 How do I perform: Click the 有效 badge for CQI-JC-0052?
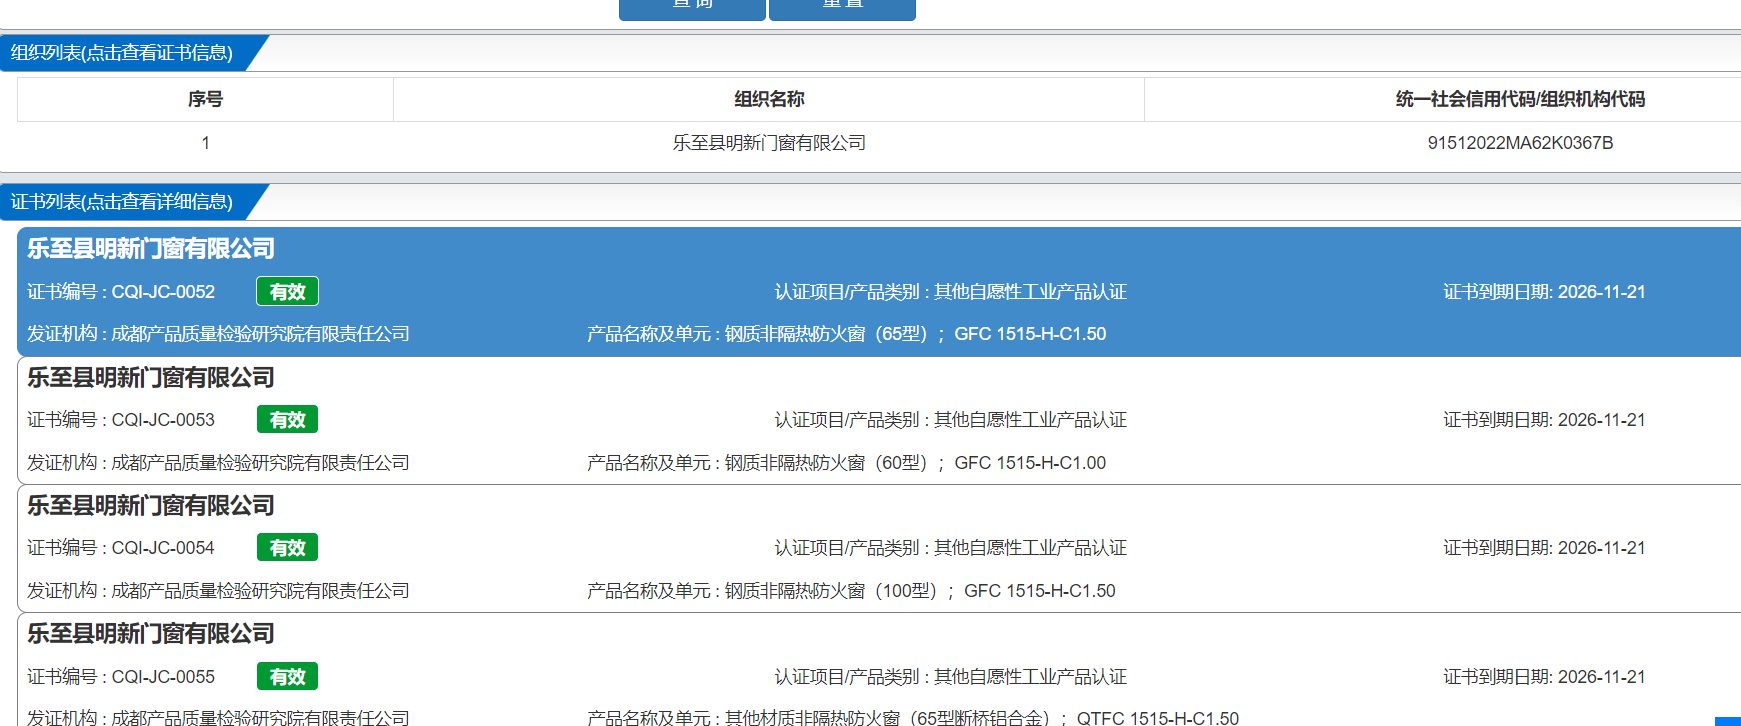pyautogui.click(x=288, y=292)
